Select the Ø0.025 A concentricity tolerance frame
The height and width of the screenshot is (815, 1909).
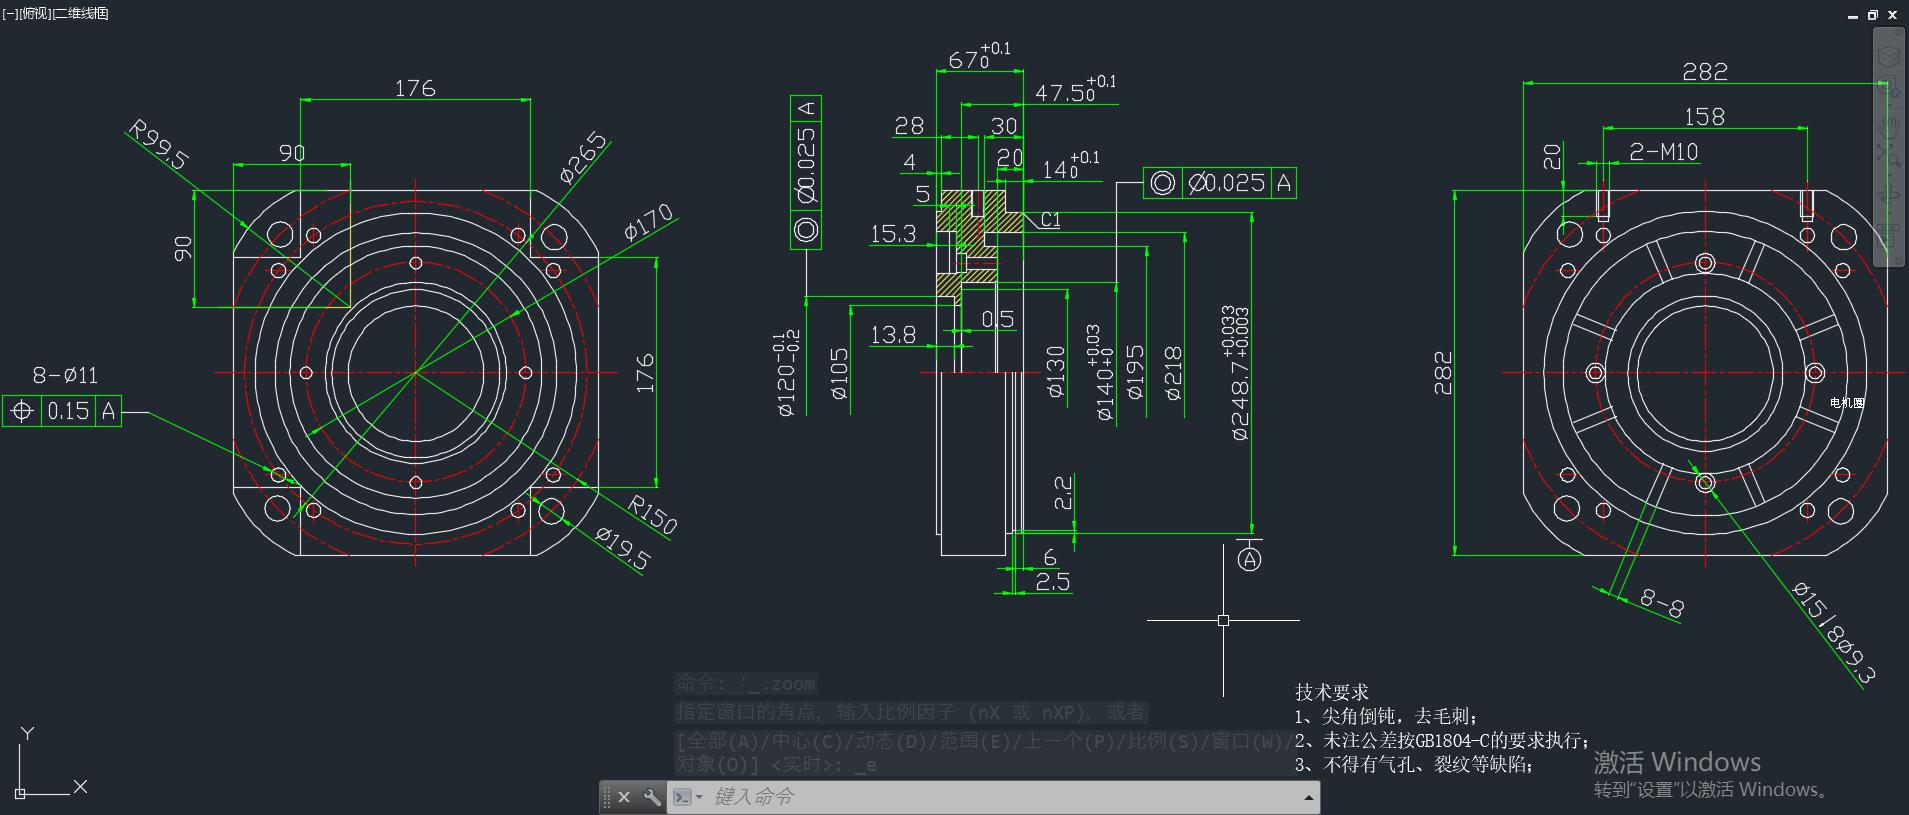[x=1220, y=183]
